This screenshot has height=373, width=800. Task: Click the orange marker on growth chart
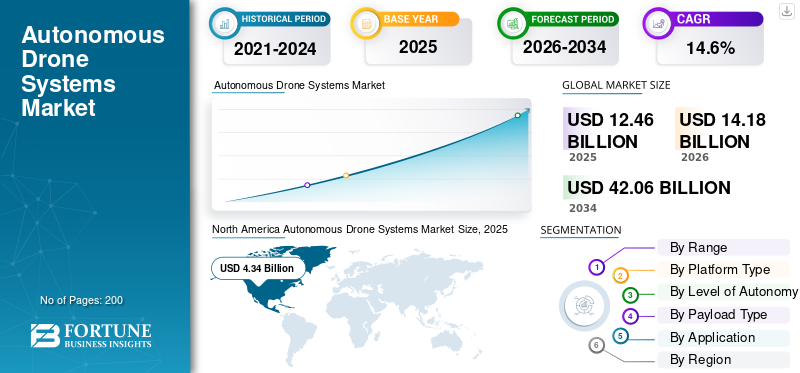coord(346,175)
